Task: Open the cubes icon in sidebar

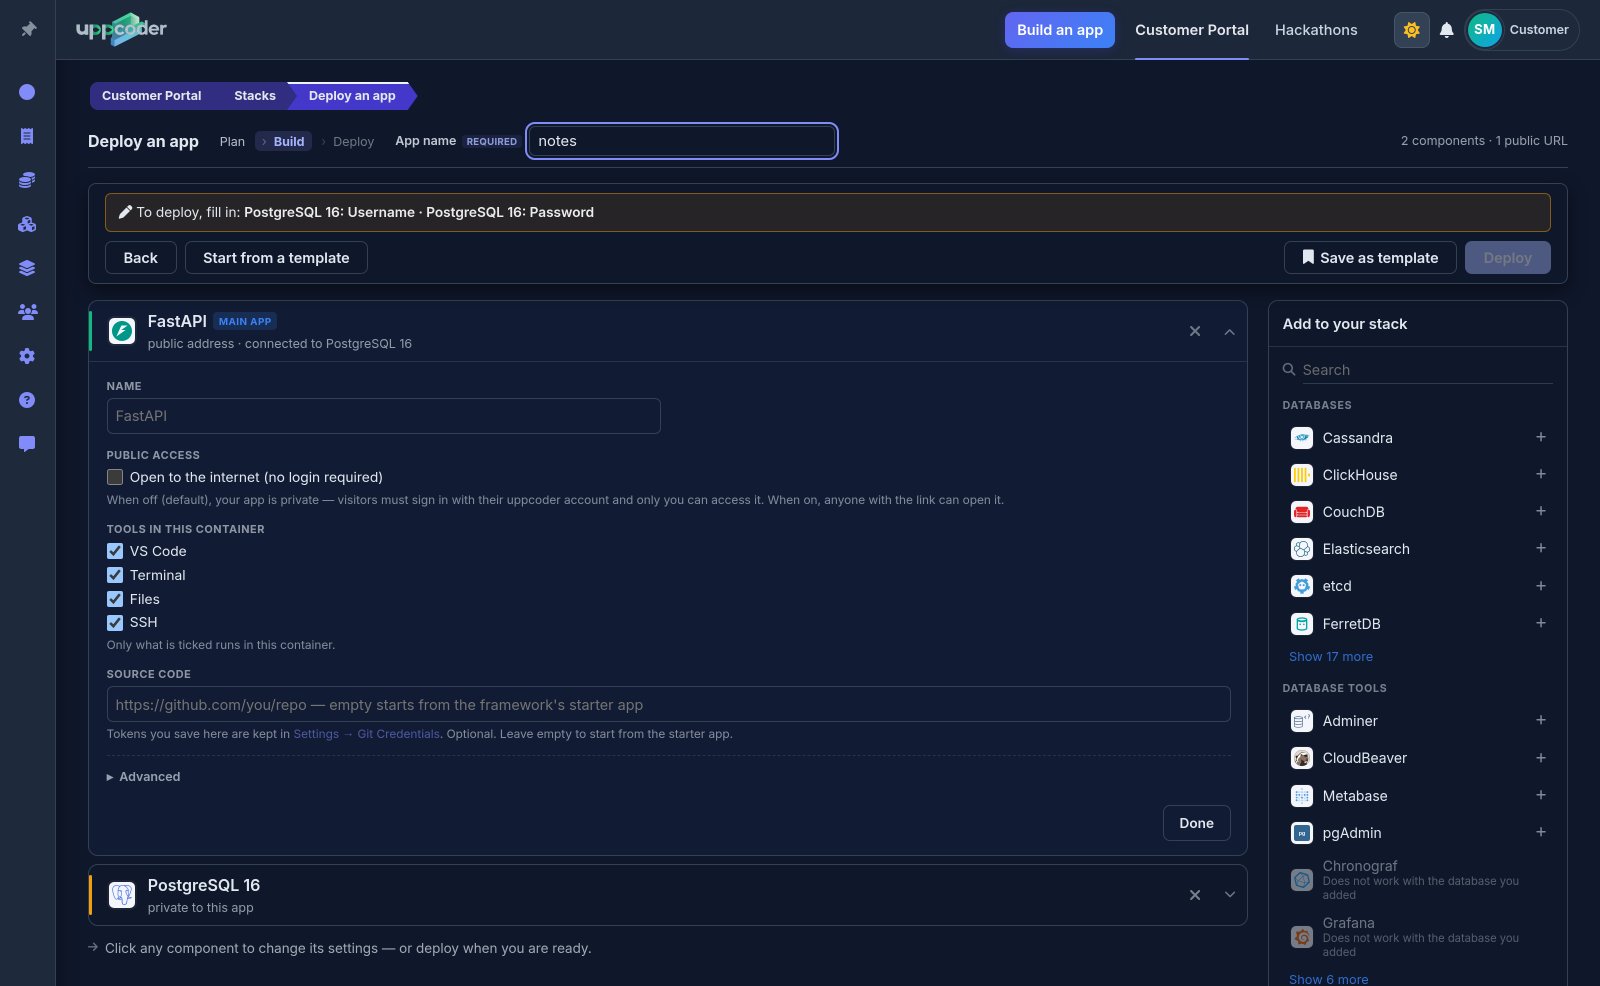Action: (x=27, y=224)
